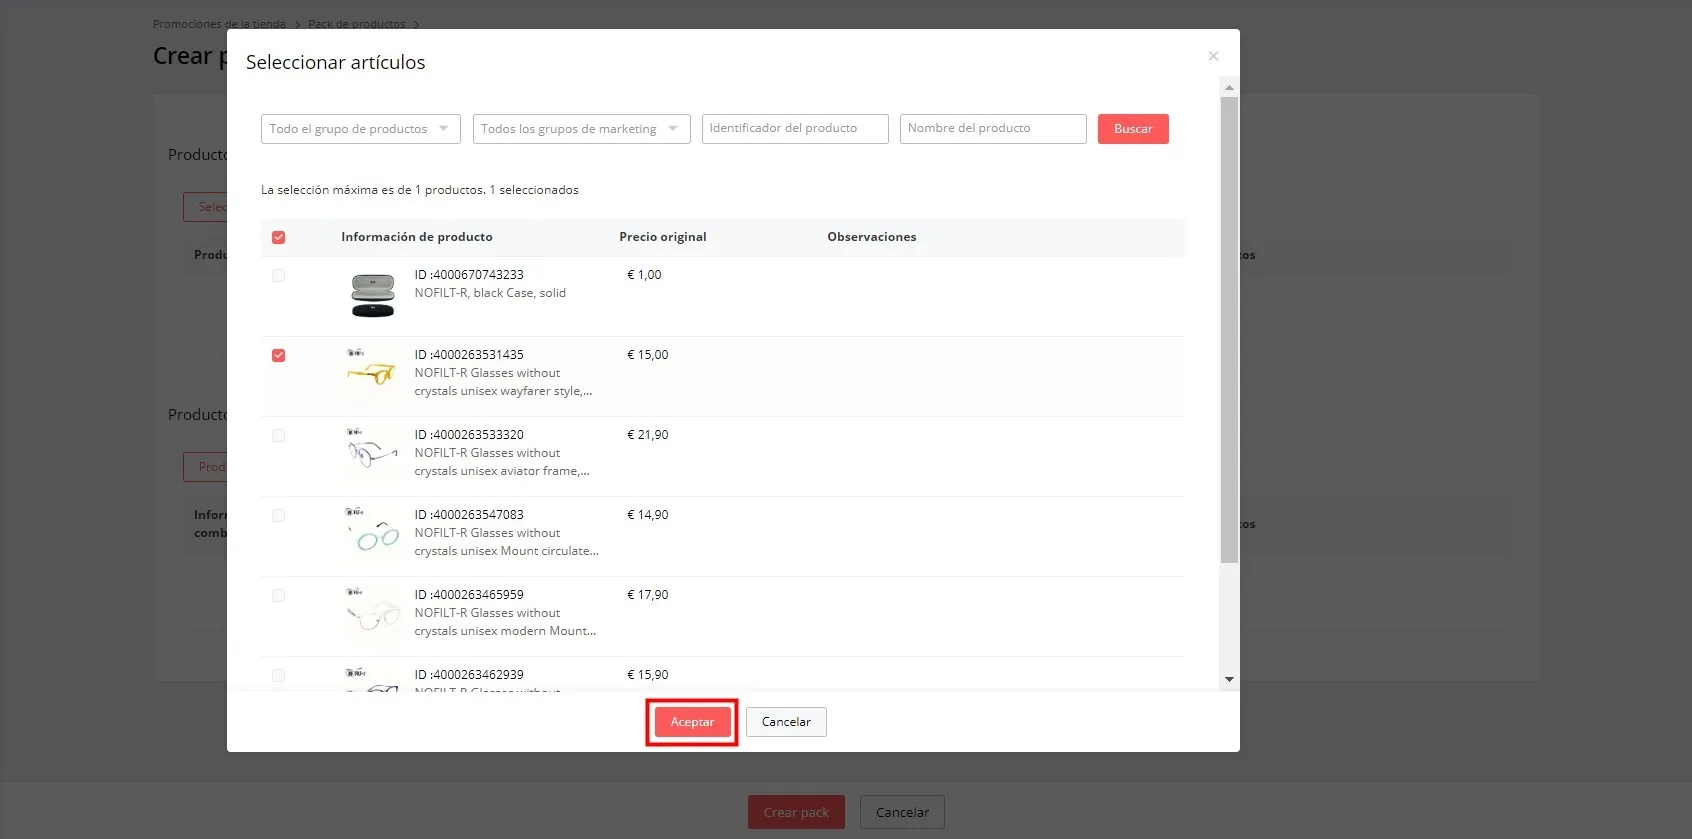
Task: Focus the Identificador del producto field
Action: (x=795, y=129)
